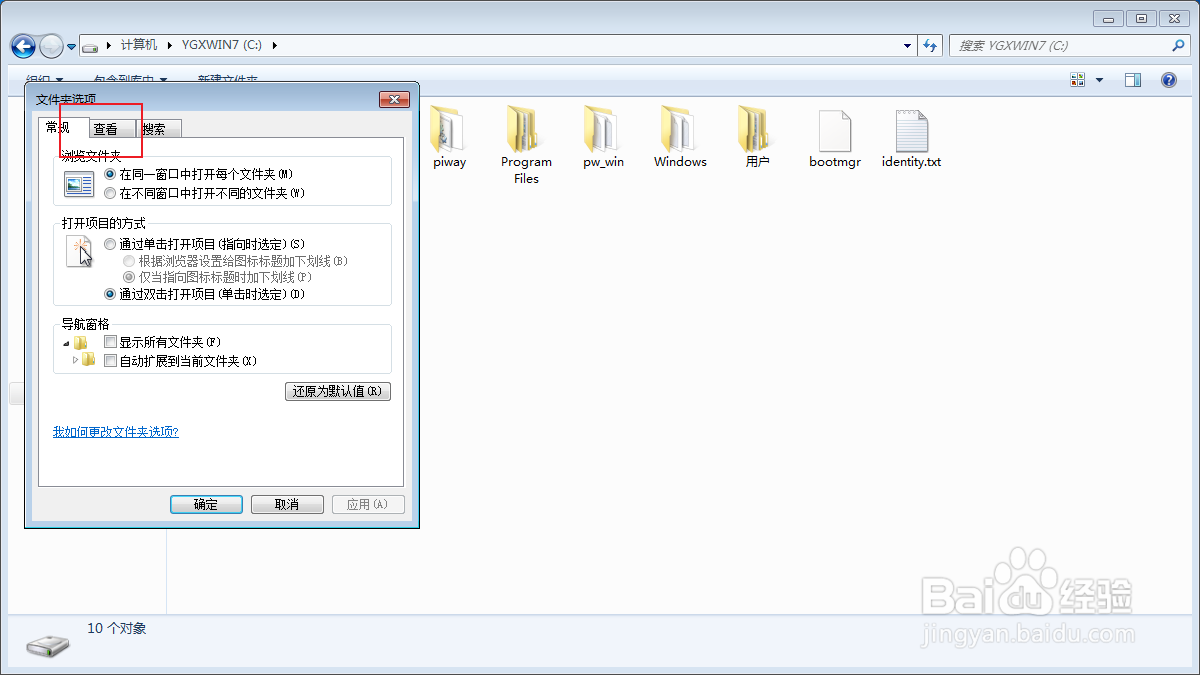
Task: Open the recent pages dropdown arrow
Action: [x=72, y=47]
